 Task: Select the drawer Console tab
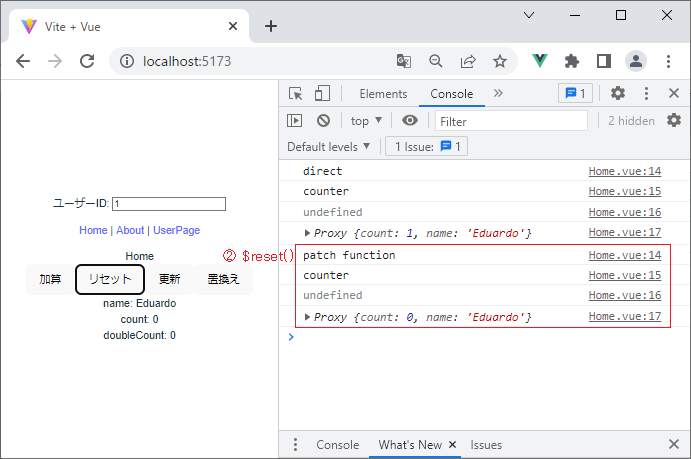pyautogui.click(x=338, y=445)
